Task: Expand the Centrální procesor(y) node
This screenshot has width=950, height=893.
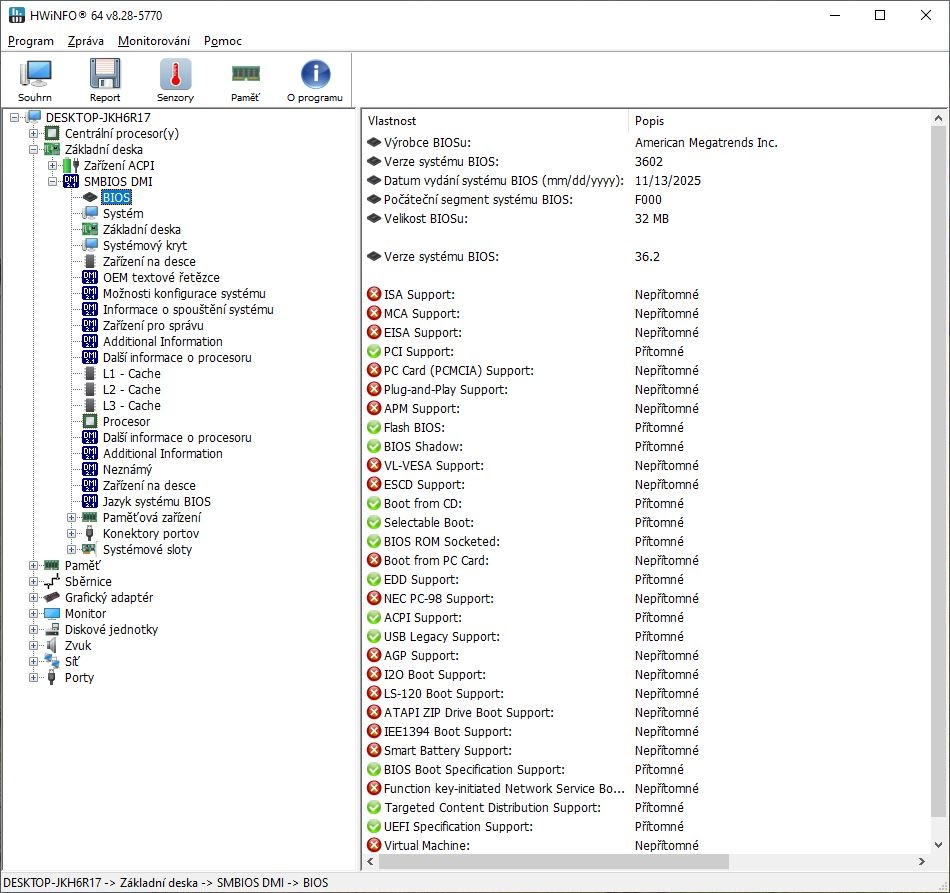Action: (x=34, y=134)
